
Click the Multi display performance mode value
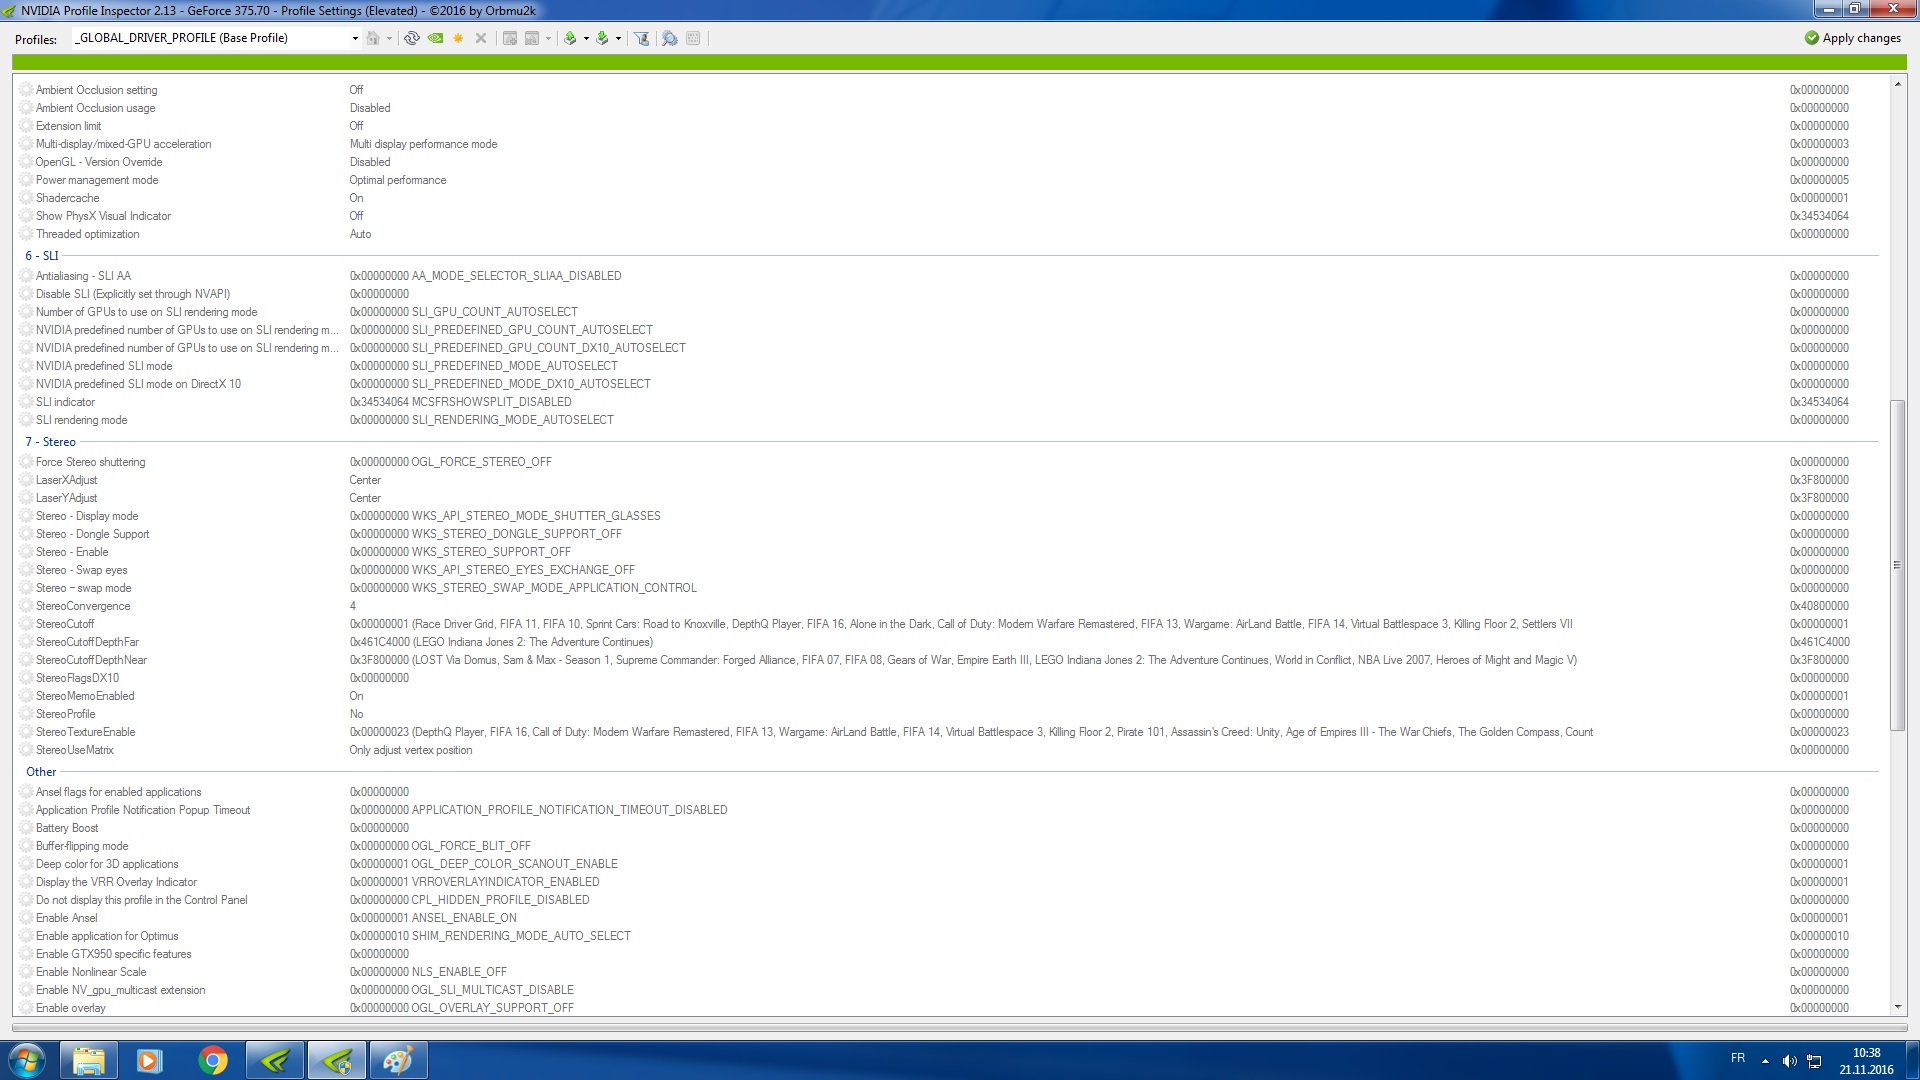[423, 144]
